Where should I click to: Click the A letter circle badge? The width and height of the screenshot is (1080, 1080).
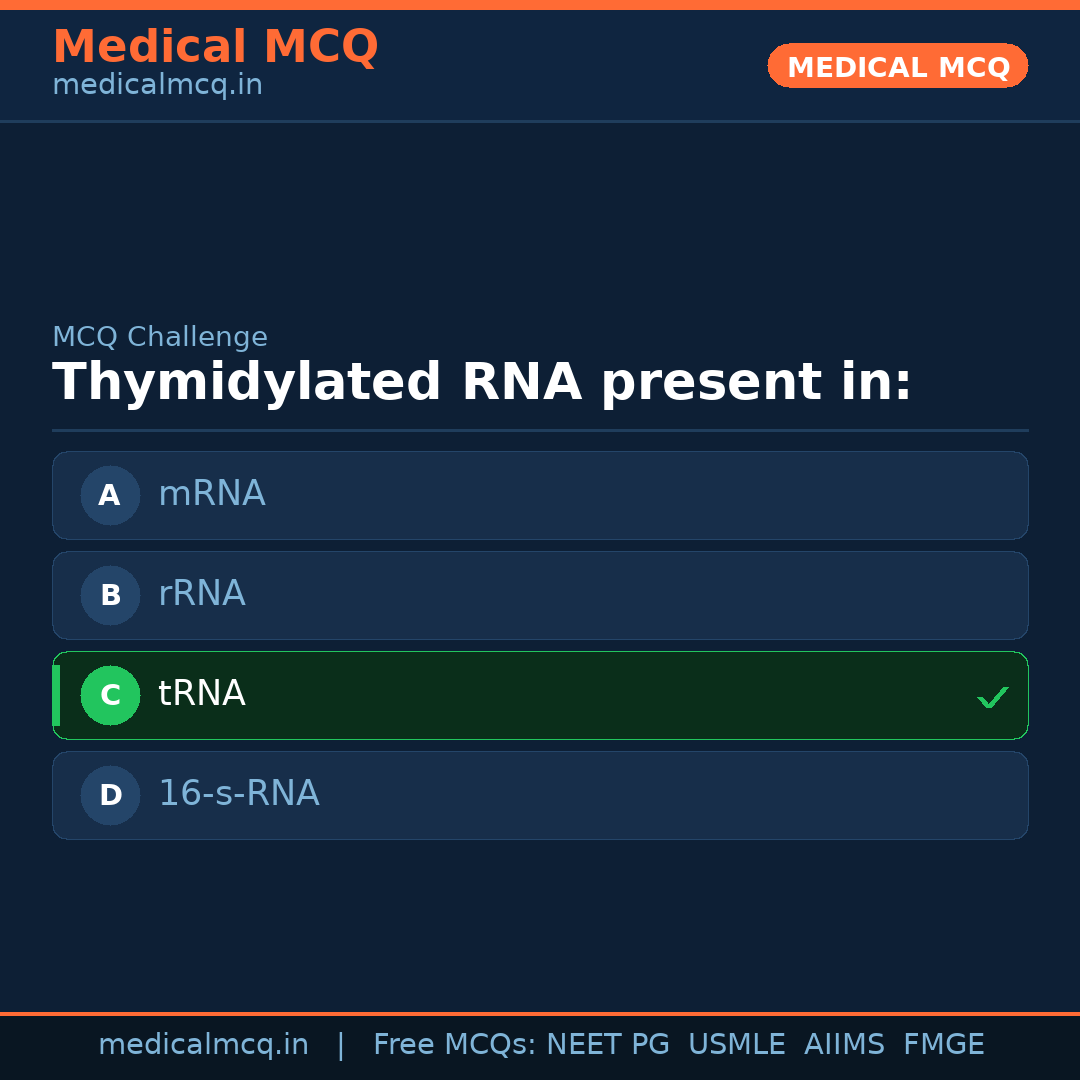click(110, 495)
